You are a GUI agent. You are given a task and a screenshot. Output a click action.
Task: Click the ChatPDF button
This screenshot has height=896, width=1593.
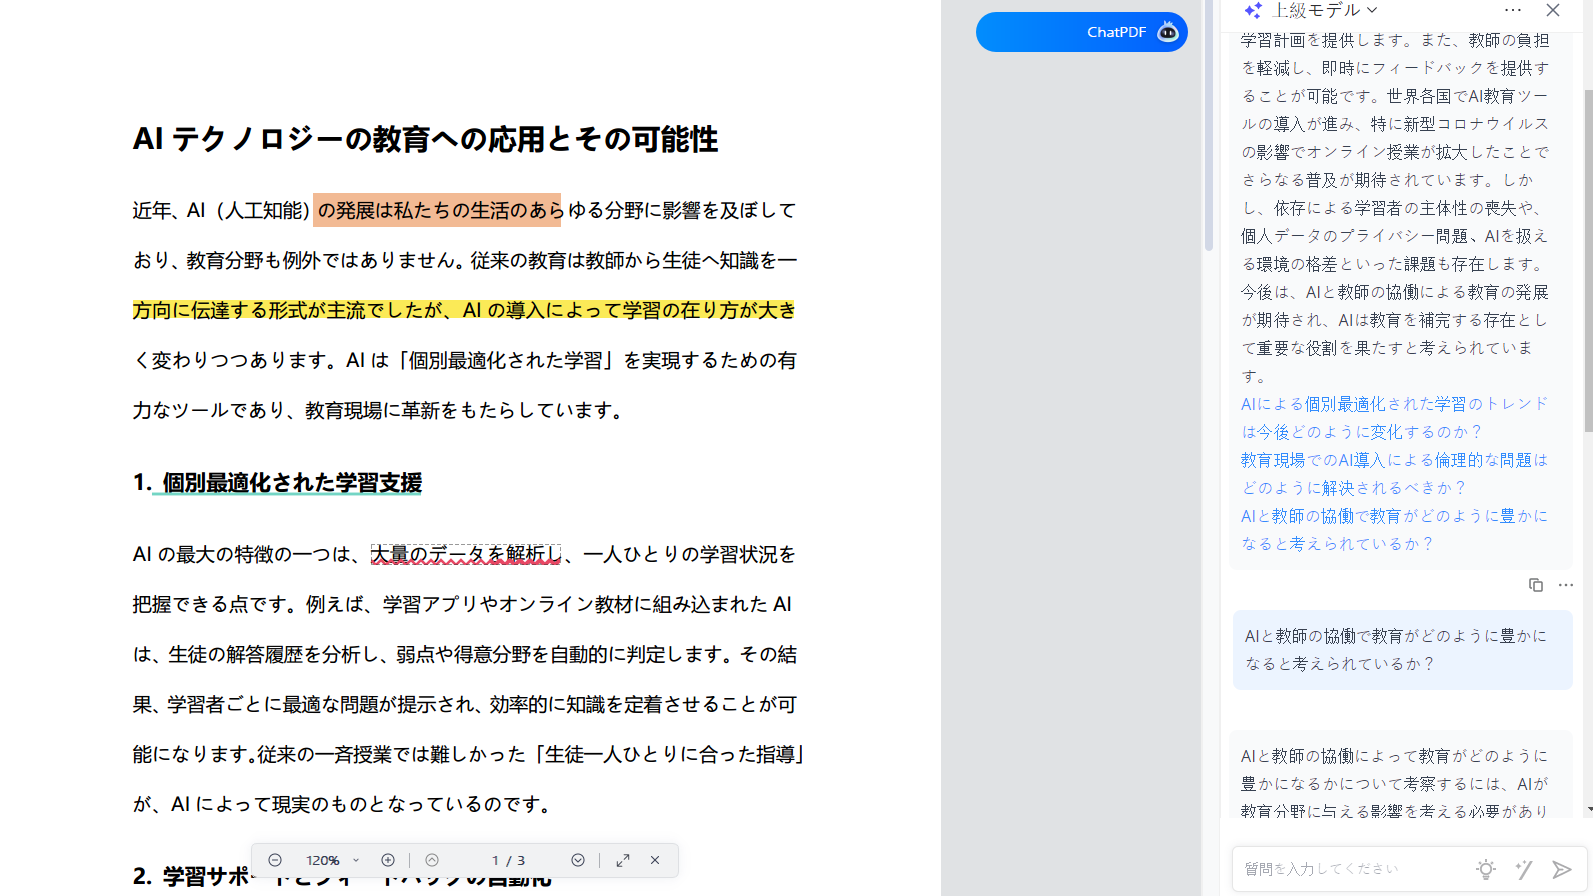(x=1081, y=32)
